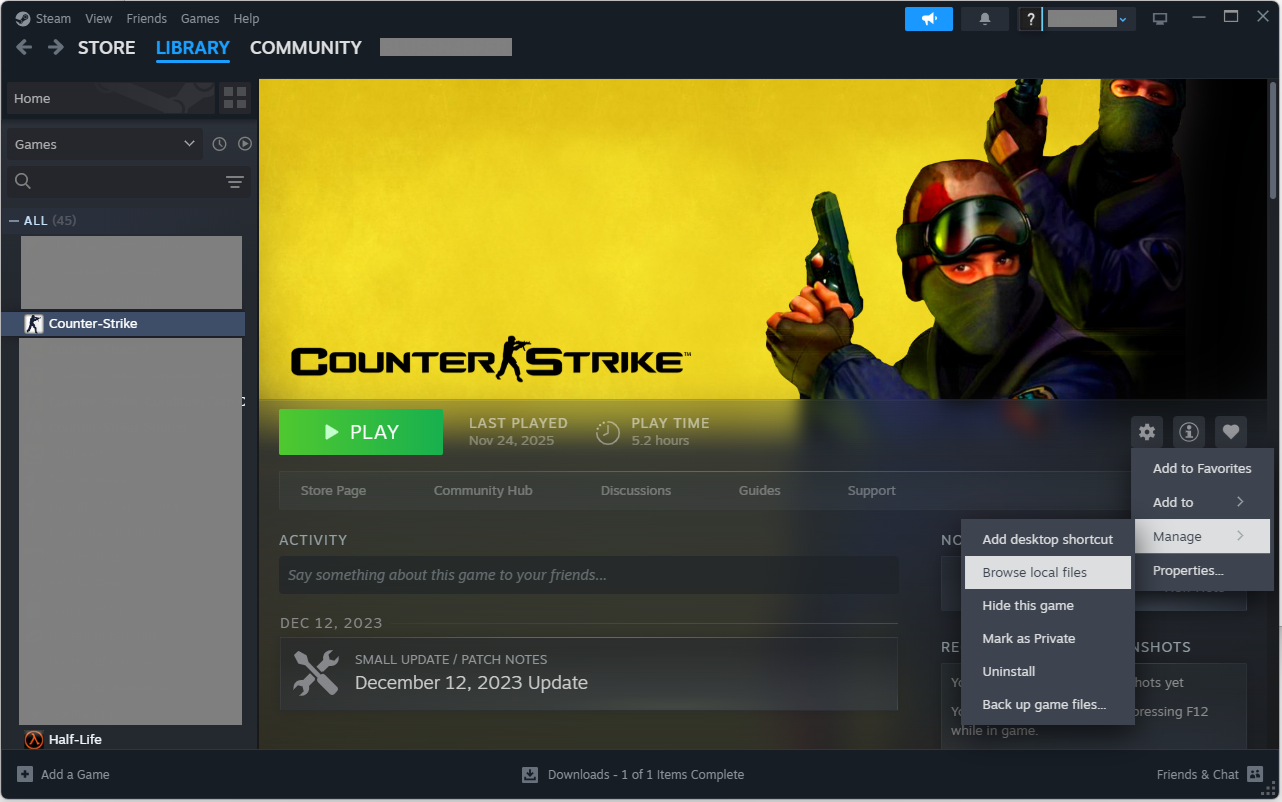Go to the LIBRARY tab

click(x=193, y=47)
